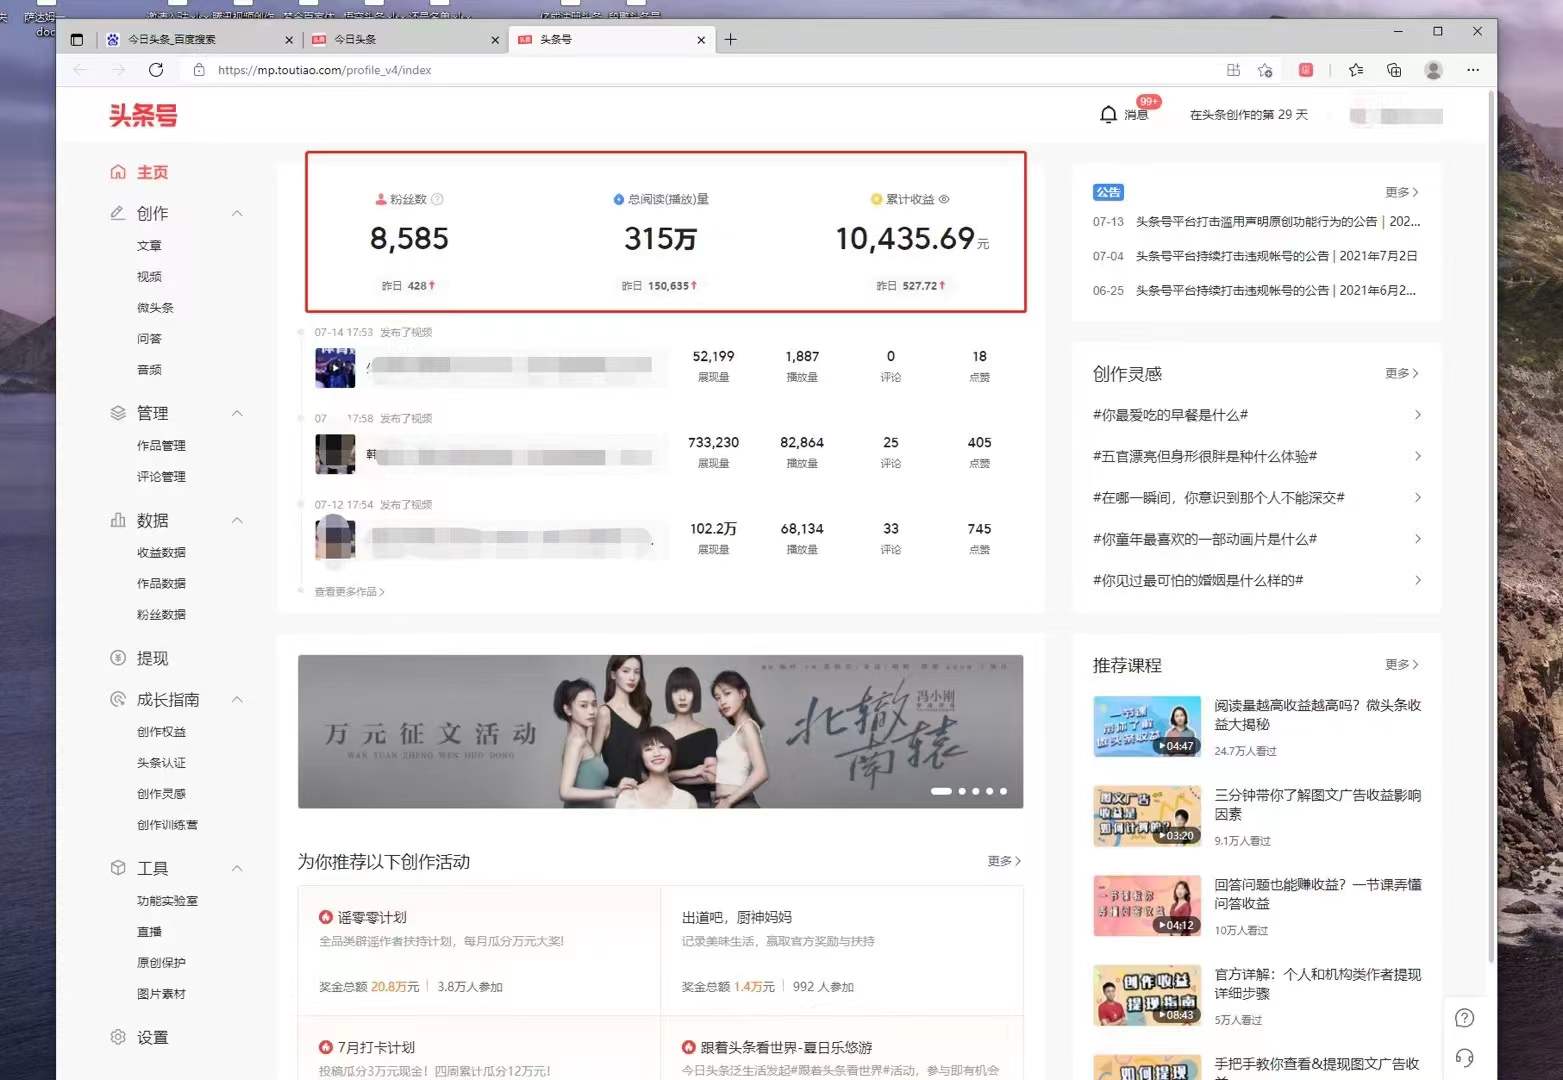Open 直播 under 工具
Image resolution: width=1563 pixels, height=1080 pixels.
149,932
